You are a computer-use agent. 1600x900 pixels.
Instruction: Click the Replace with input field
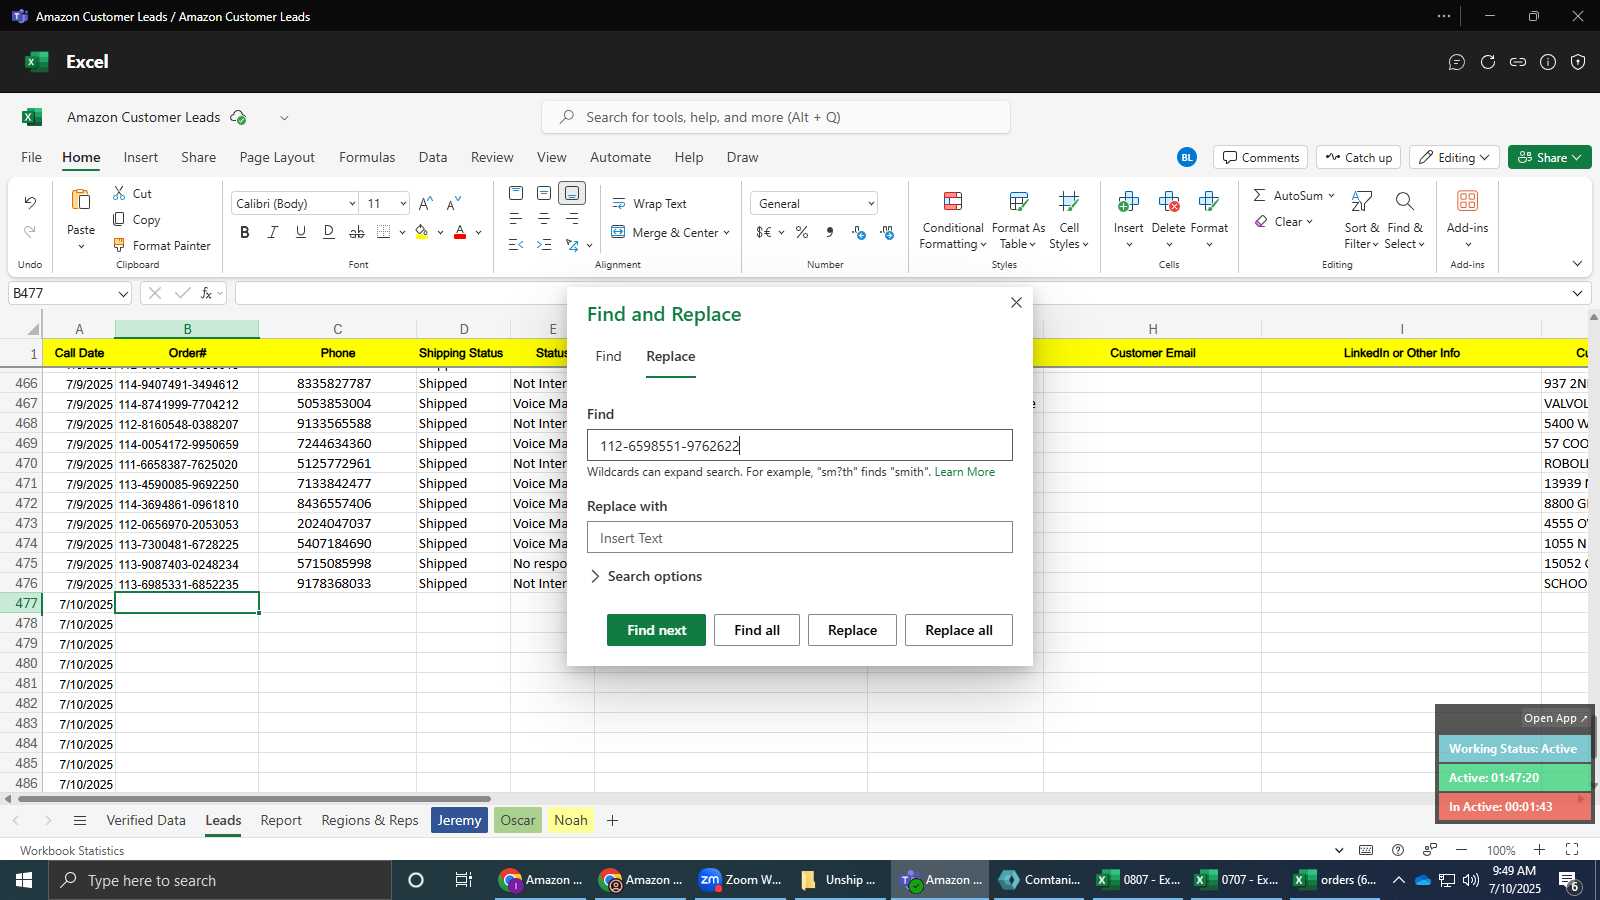pyautogui.click(x=800, y=537)
